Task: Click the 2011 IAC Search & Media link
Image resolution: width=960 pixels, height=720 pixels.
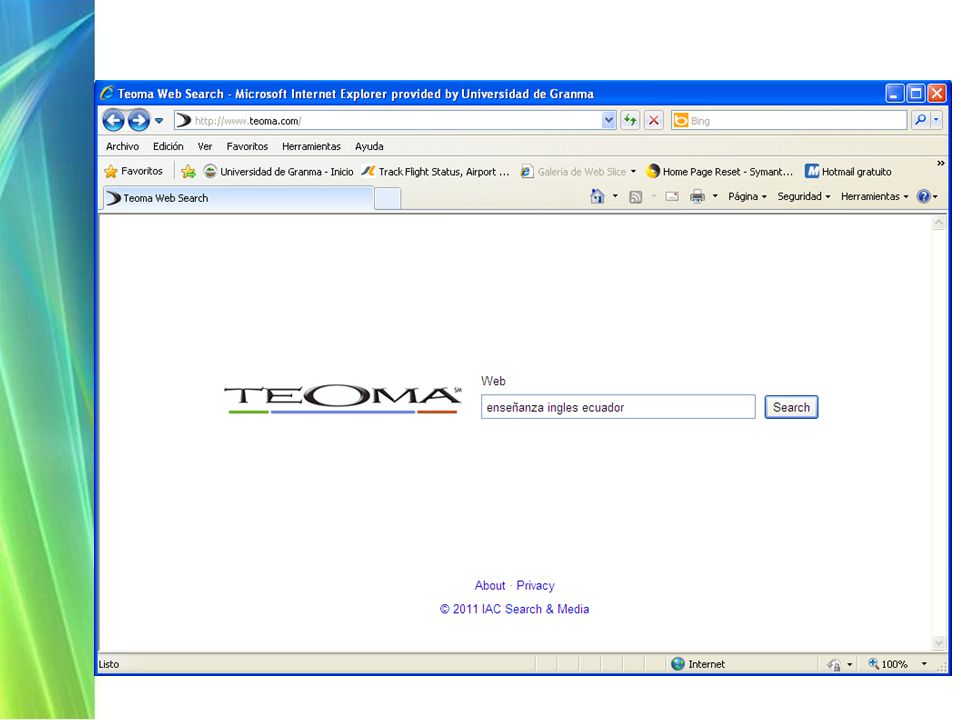Action: click(514, 609)
